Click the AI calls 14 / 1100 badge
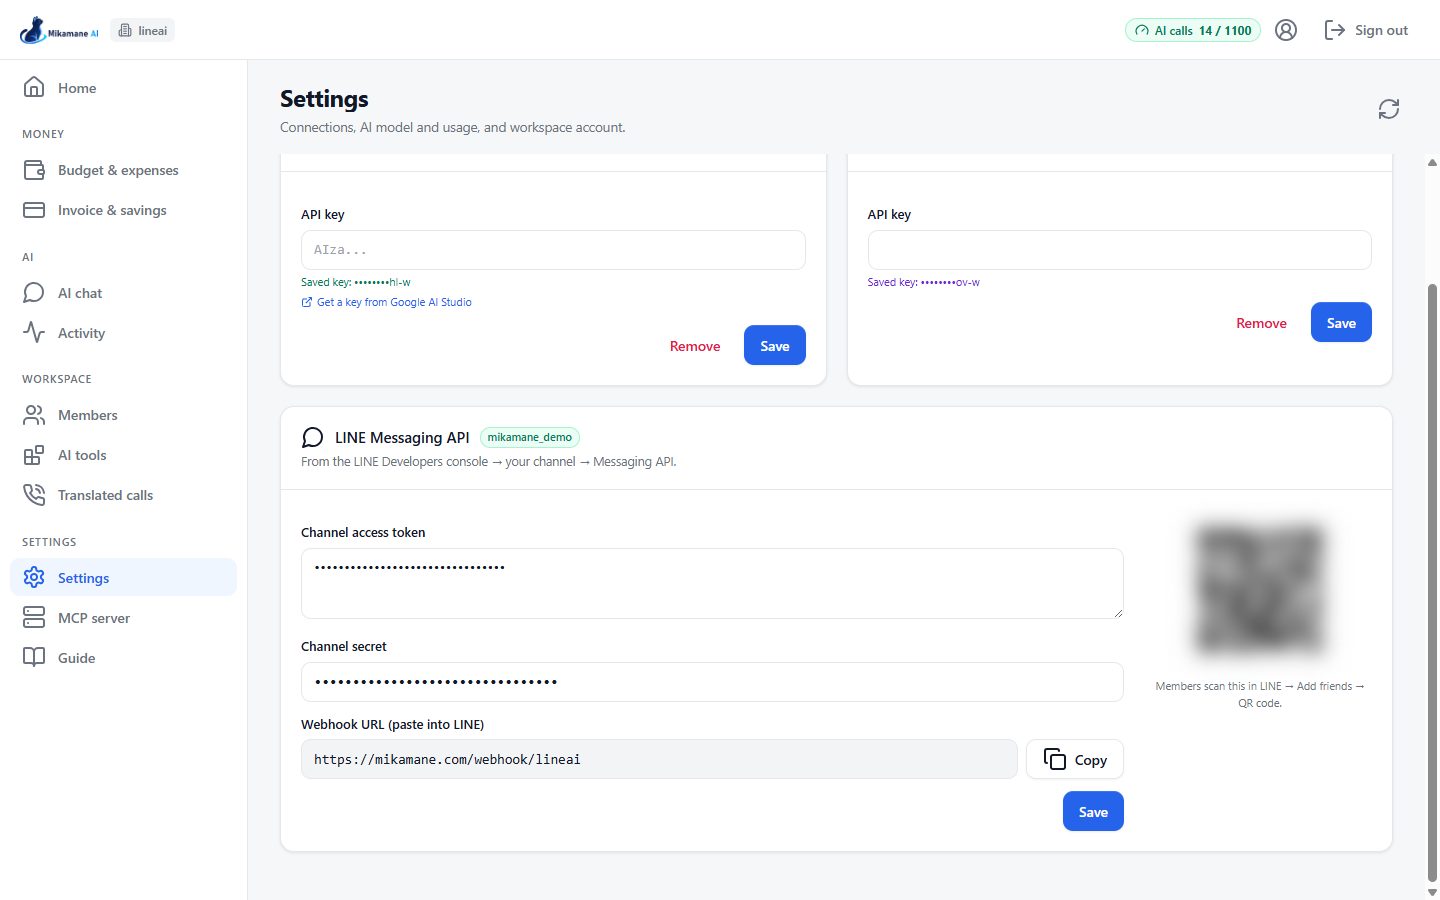 coord(1193,31)
